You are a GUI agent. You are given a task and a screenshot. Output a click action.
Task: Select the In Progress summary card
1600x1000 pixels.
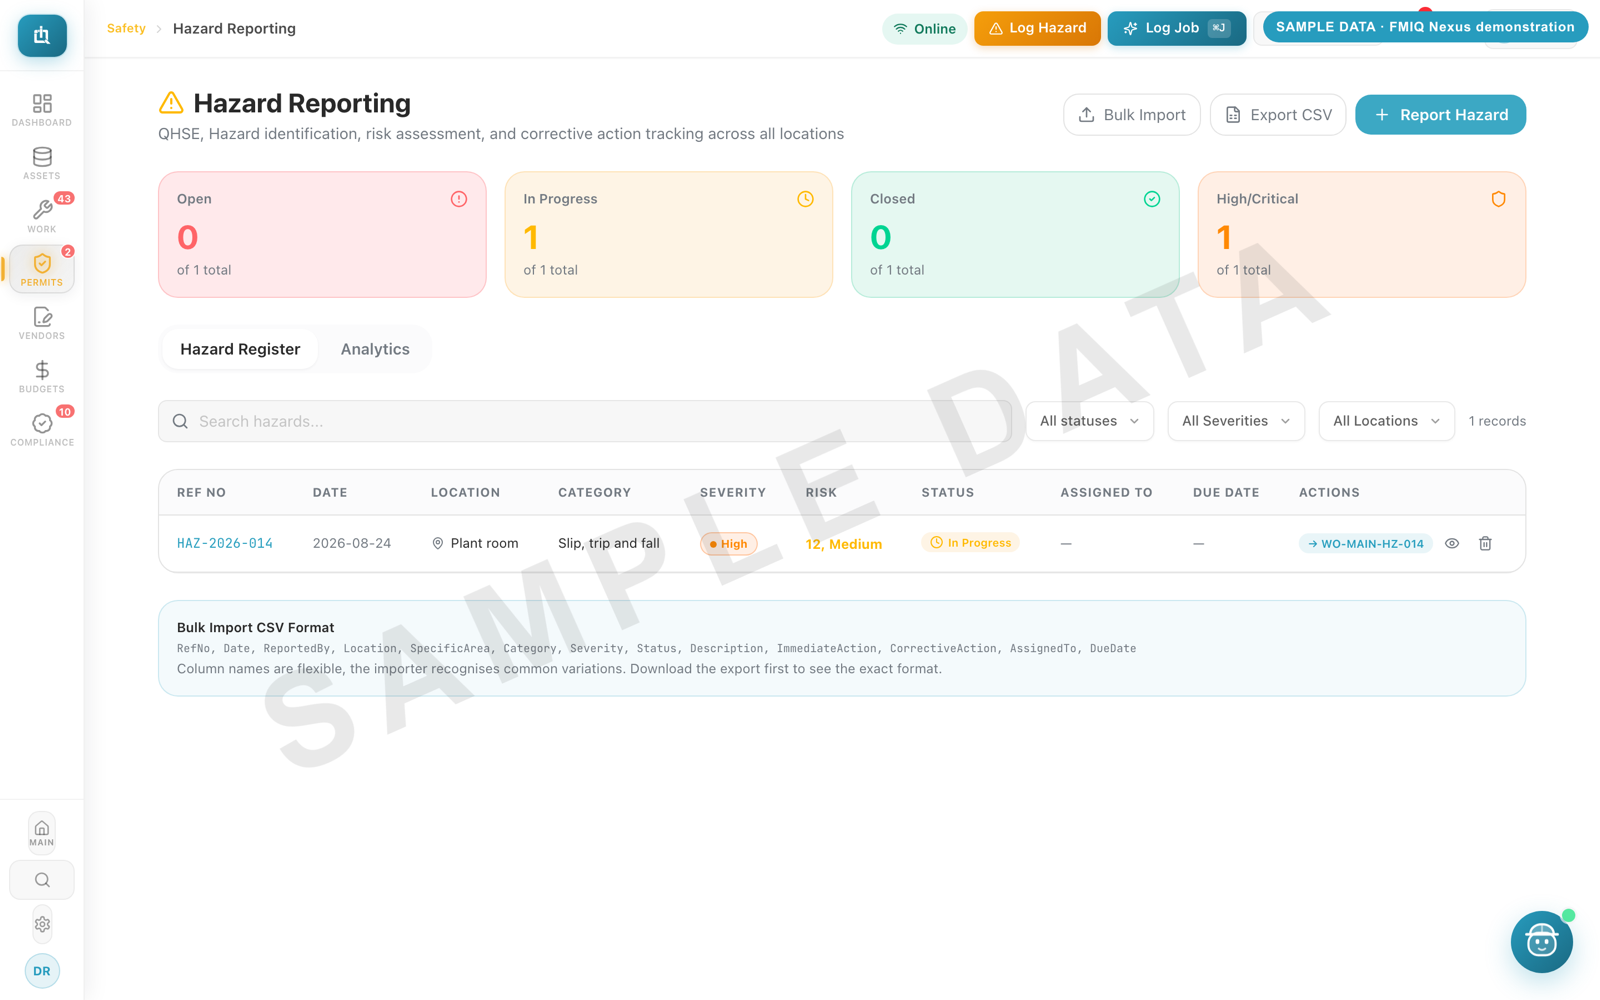[669, 234]
